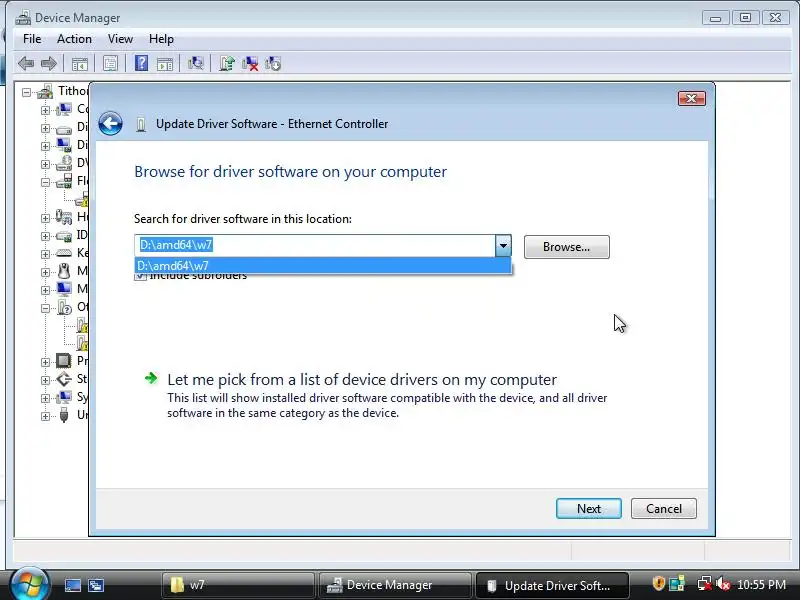Viewport: 800px width, 600px height.
Task: Switch to Device Manager taskbar button
Action: tap(395, 585)
